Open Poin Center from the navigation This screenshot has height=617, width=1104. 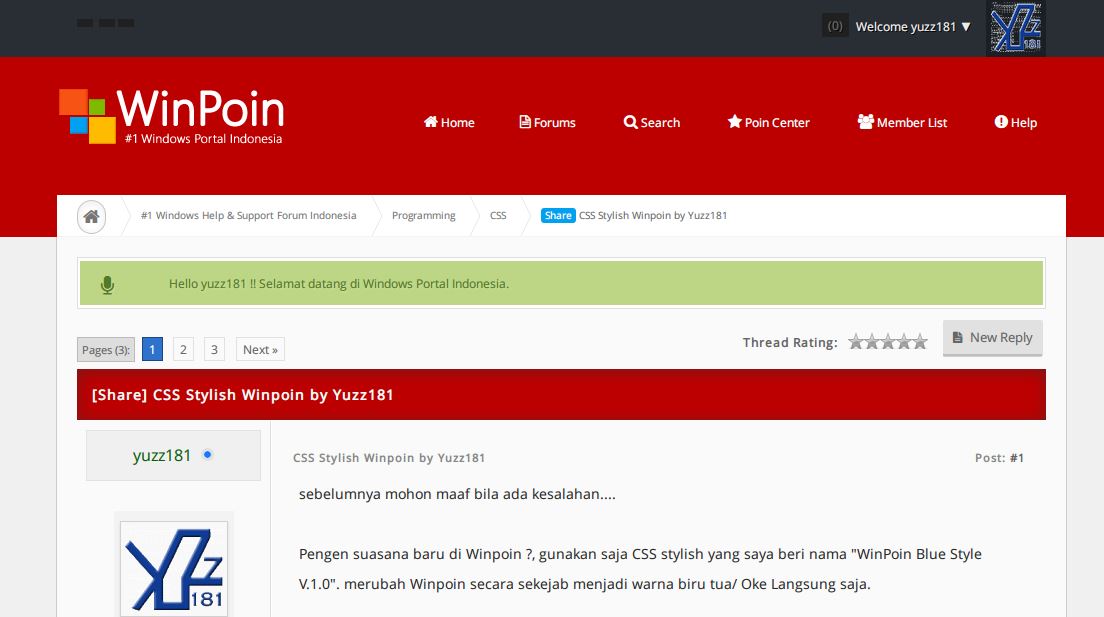(769, 123)
